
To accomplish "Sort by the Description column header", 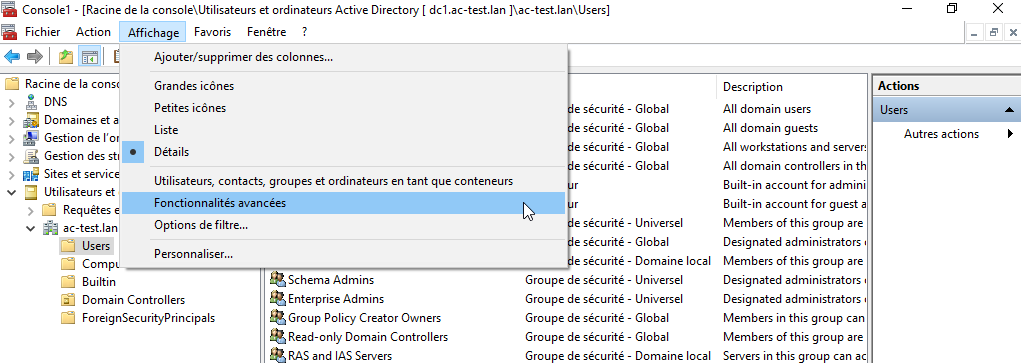I will [753, 87].
